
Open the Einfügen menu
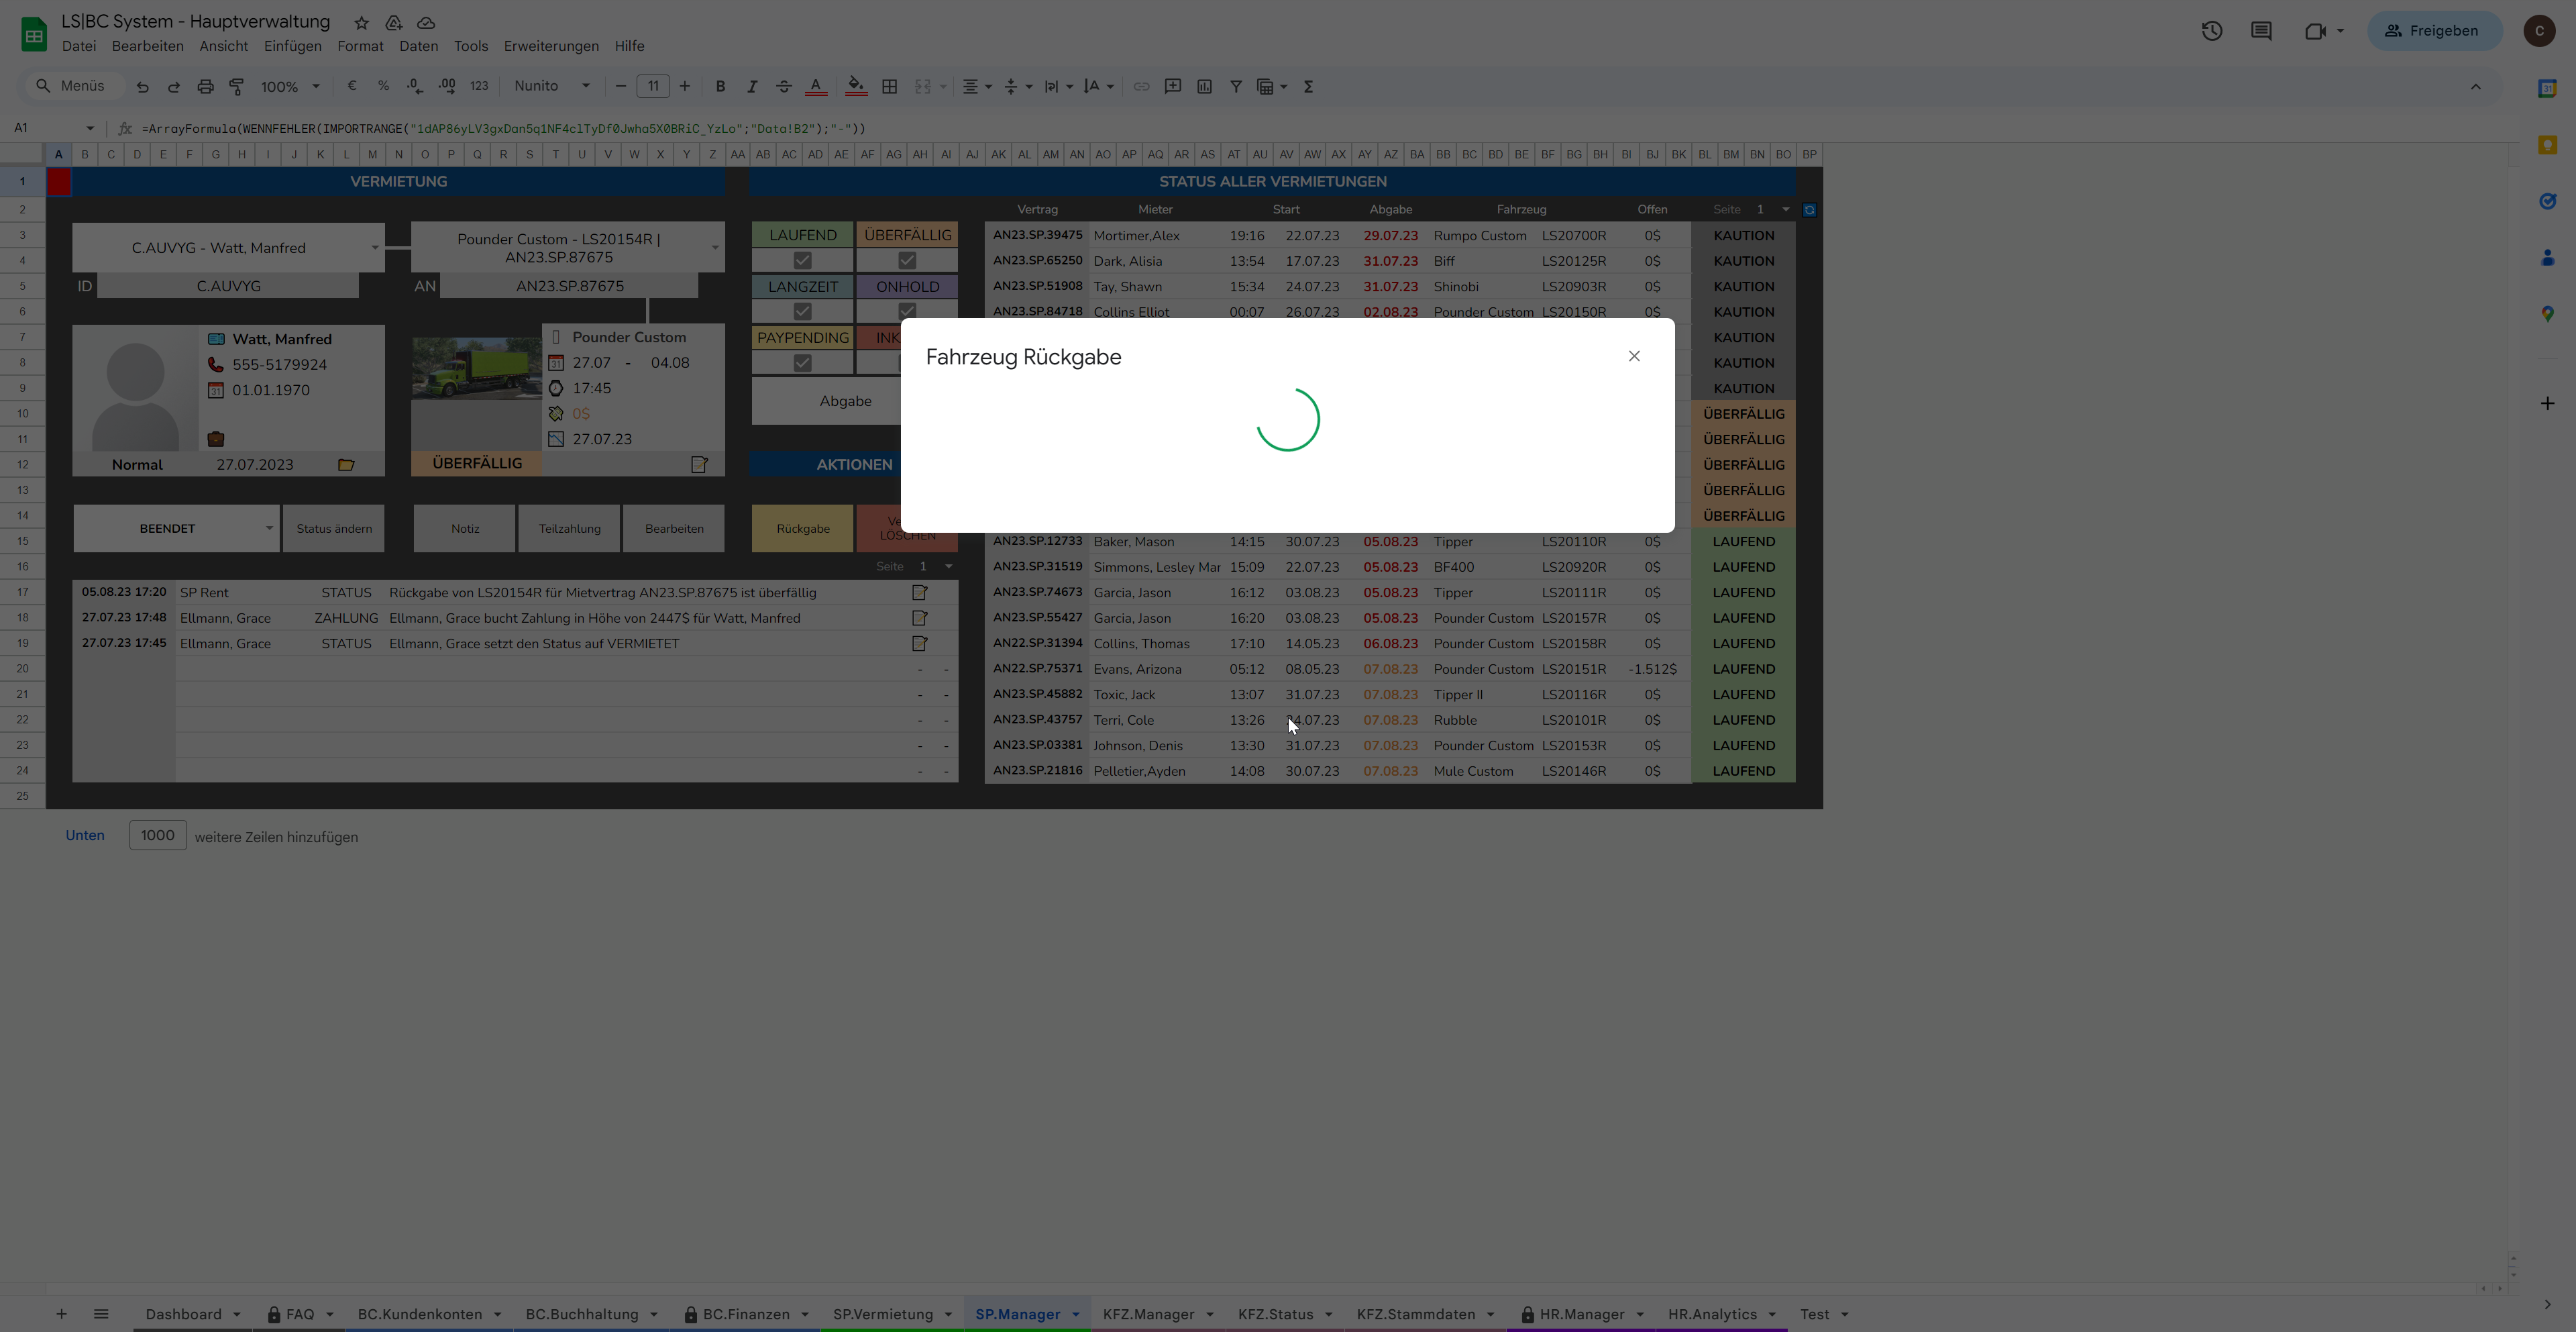click(x=293, y=46)
